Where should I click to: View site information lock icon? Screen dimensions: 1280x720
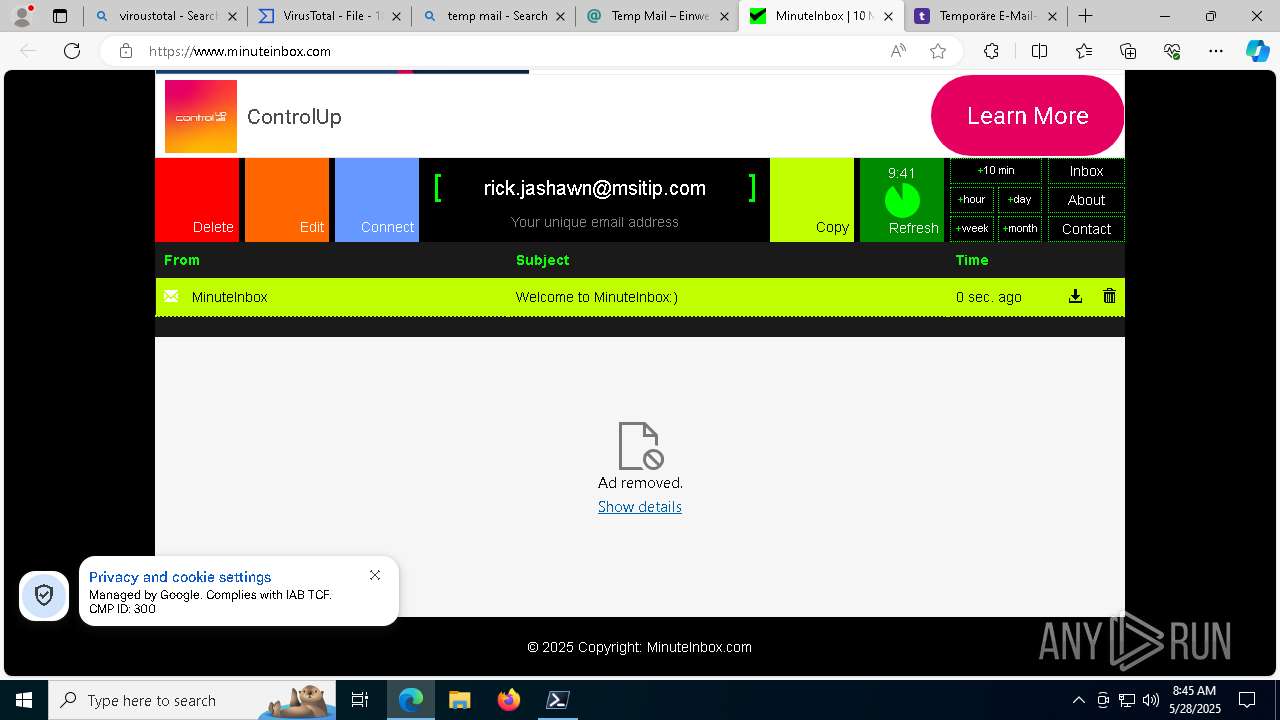pos(125,51)
